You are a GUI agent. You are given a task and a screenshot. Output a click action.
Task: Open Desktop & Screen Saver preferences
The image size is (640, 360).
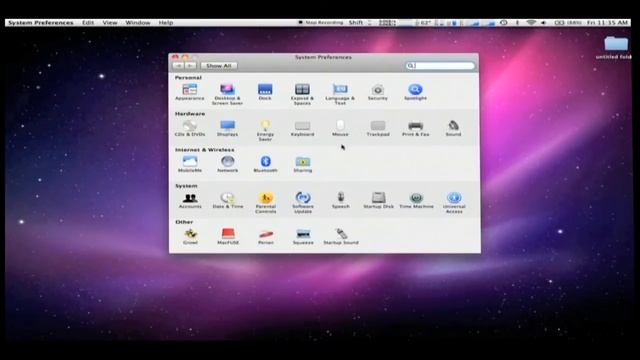pyautogui.click(x=227, y=94)
